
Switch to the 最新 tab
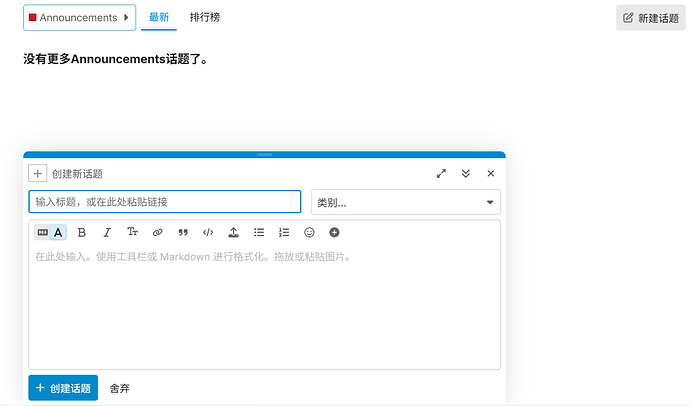(x=159, y=18)
